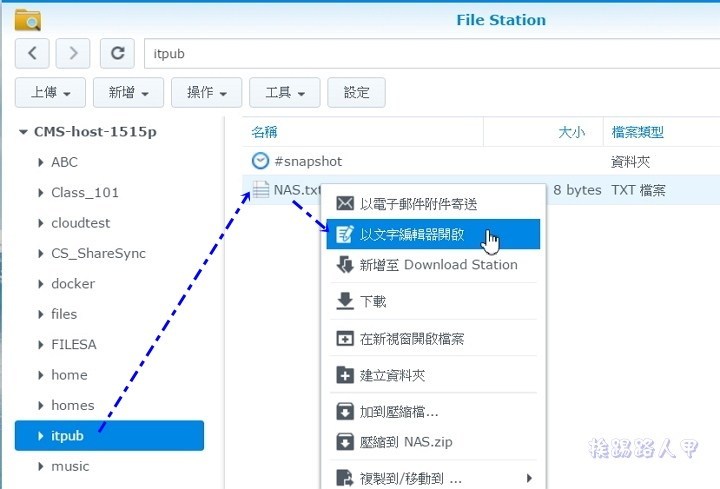Select the ABC folder in tree

click(64, 162)
